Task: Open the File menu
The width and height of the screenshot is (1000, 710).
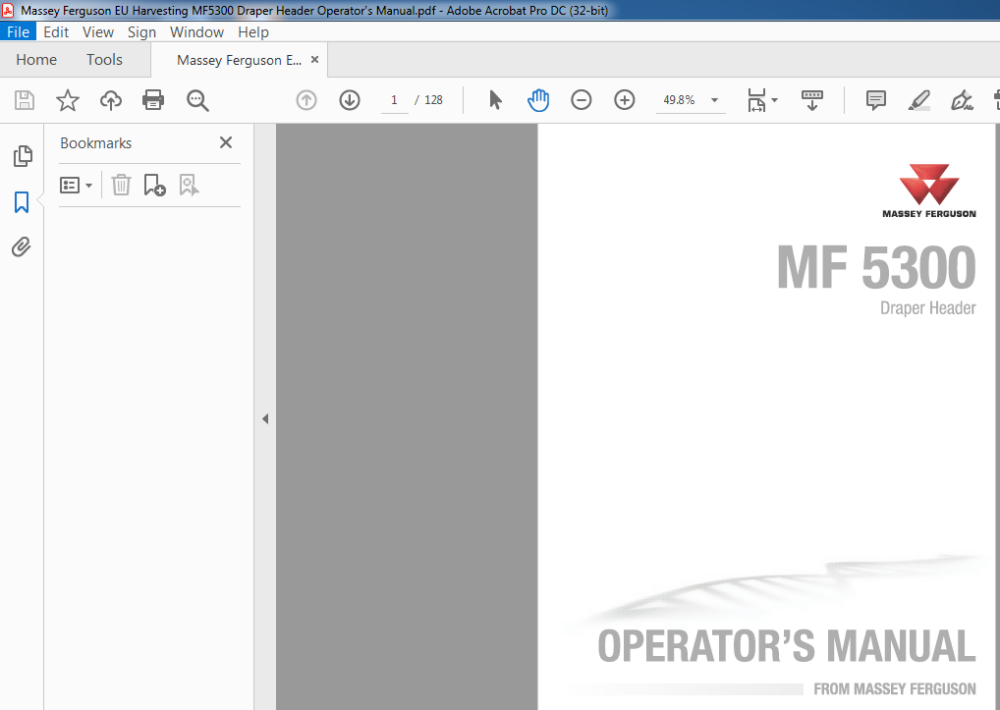Action: coord(18,32)
